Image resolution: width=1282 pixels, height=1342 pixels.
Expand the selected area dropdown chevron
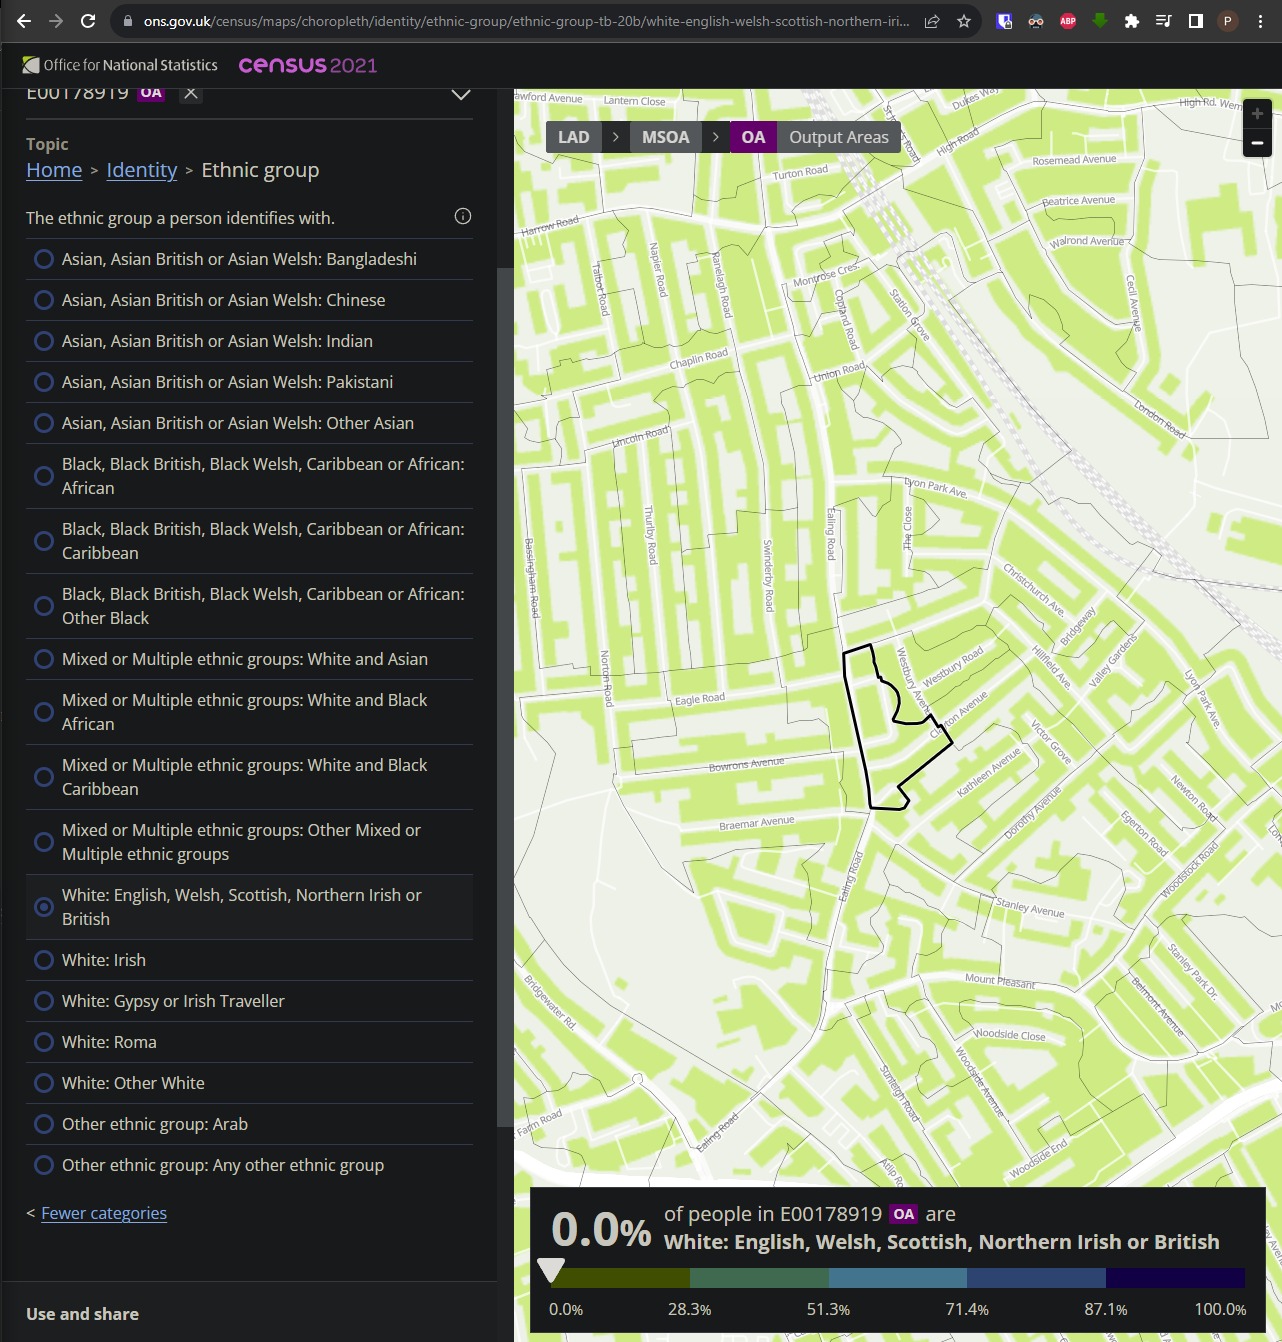pos(460,94)
